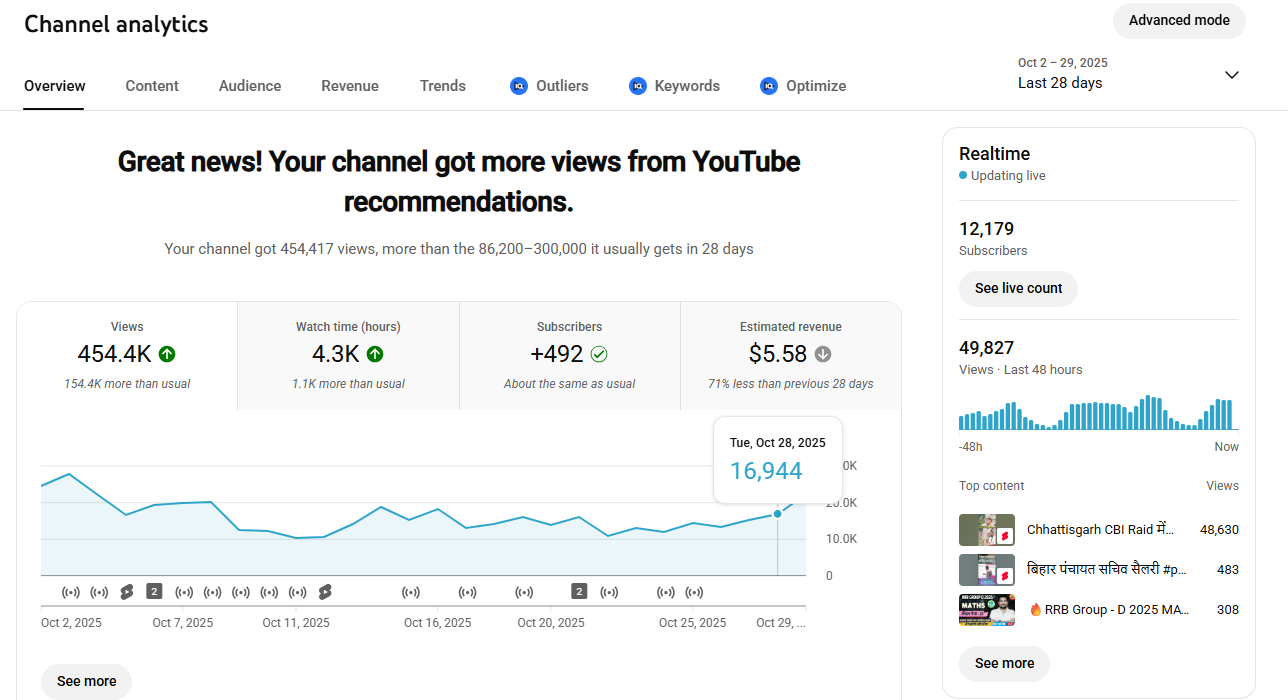Open the Trends tab
The height and width of the screenshot is (700, 1288).
tap(443, 86)
